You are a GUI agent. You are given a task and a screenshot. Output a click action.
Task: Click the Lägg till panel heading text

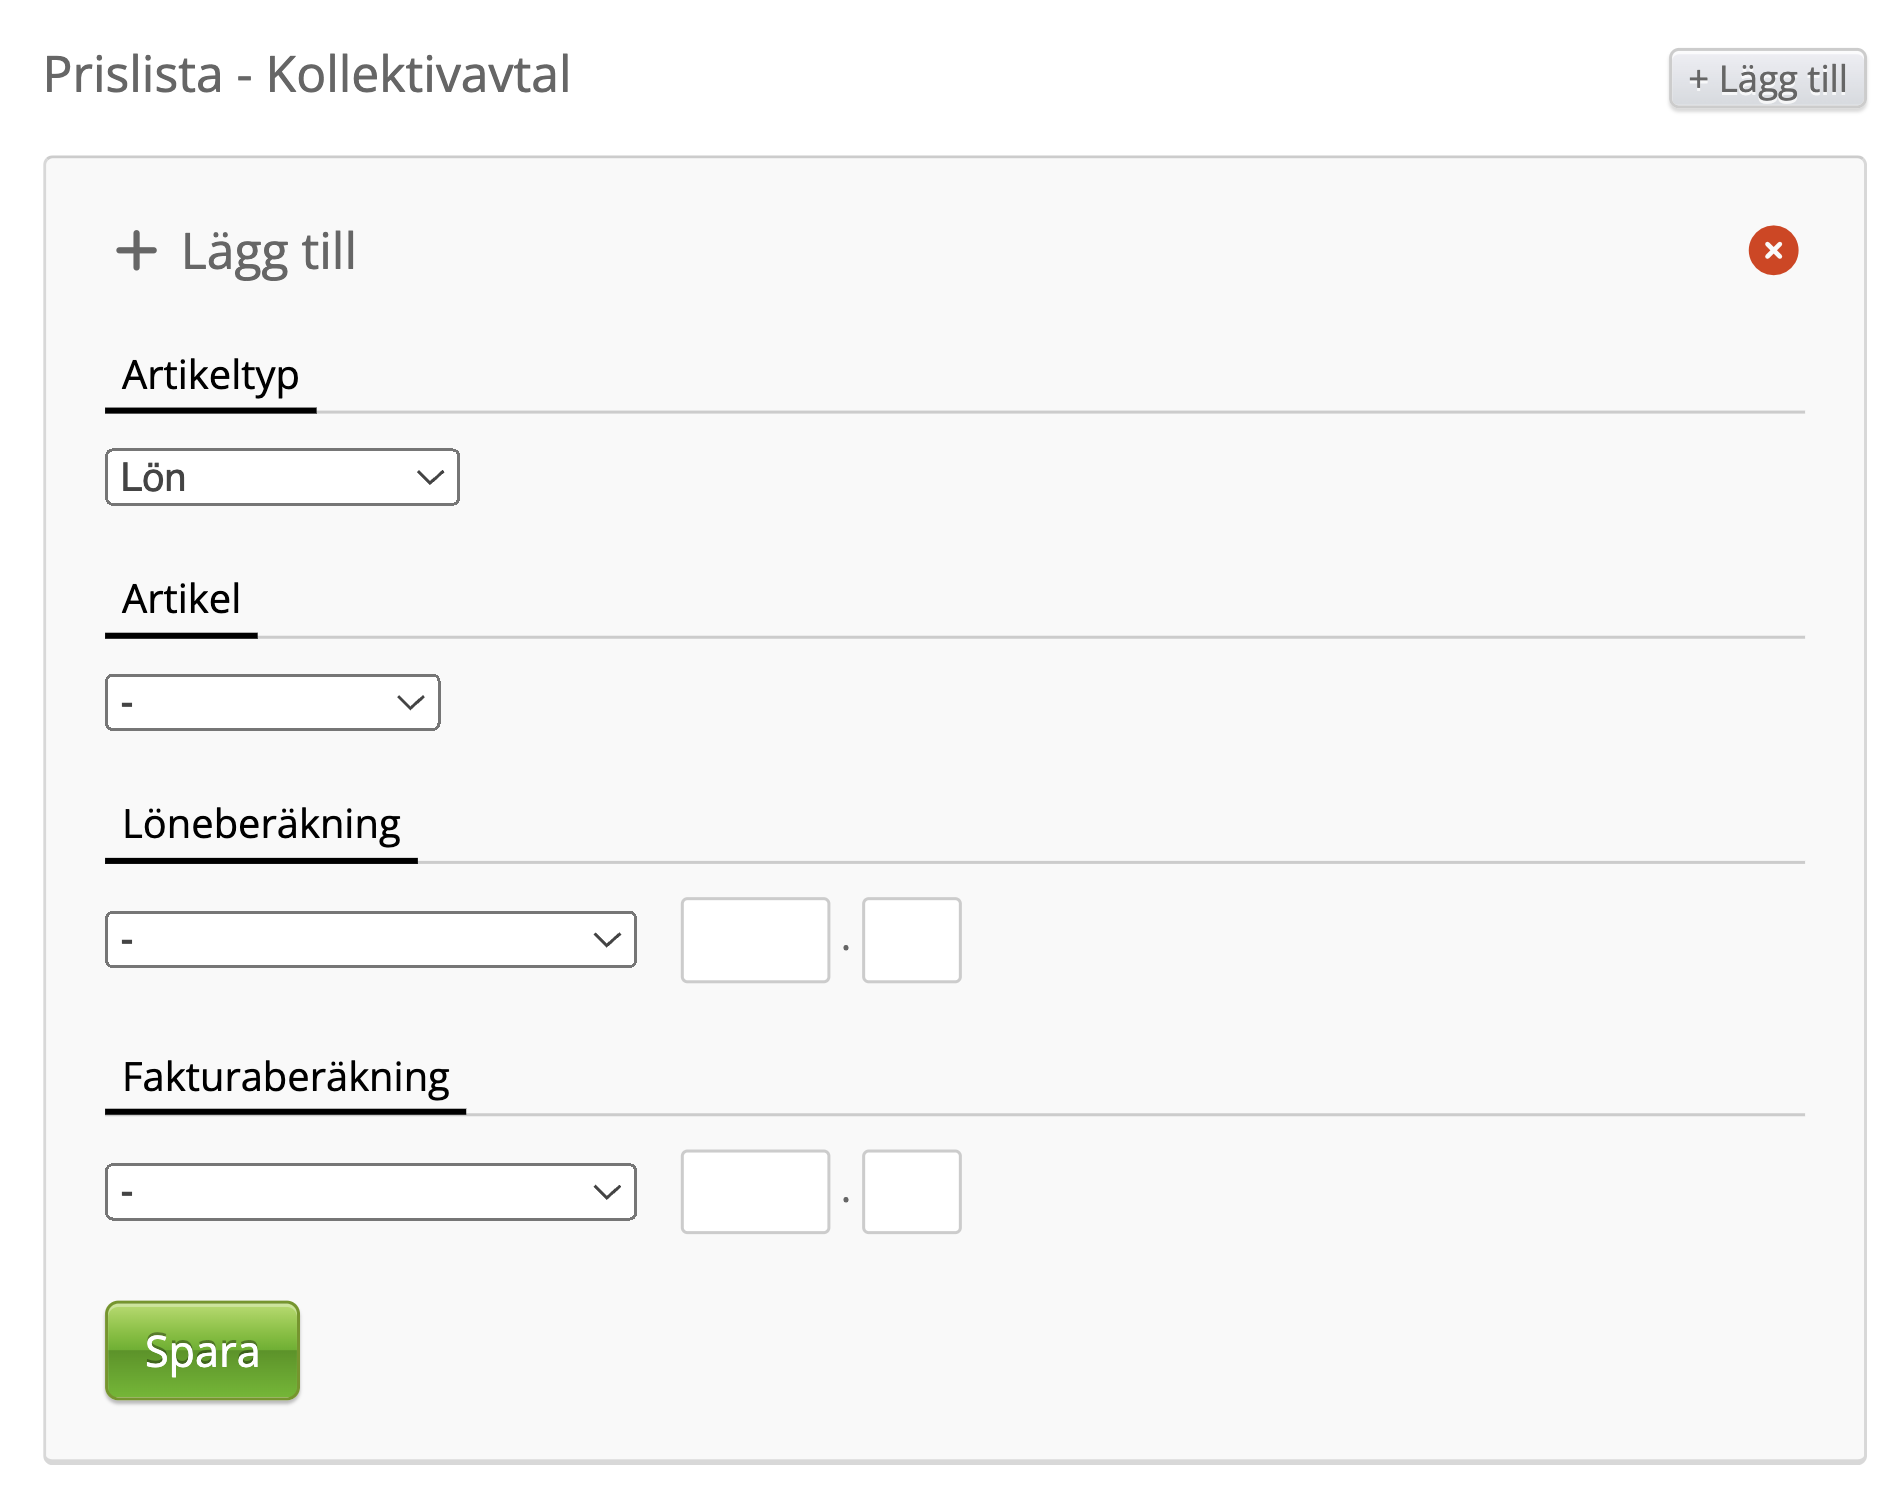click(268, 251)
